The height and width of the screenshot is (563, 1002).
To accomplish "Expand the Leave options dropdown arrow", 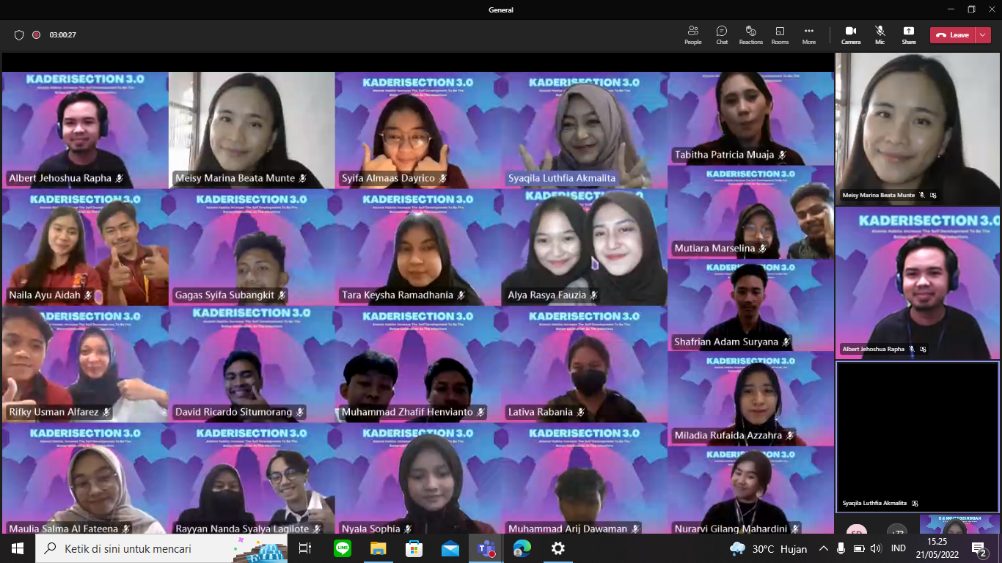I will pyautogui.click(x=983, y=35).
